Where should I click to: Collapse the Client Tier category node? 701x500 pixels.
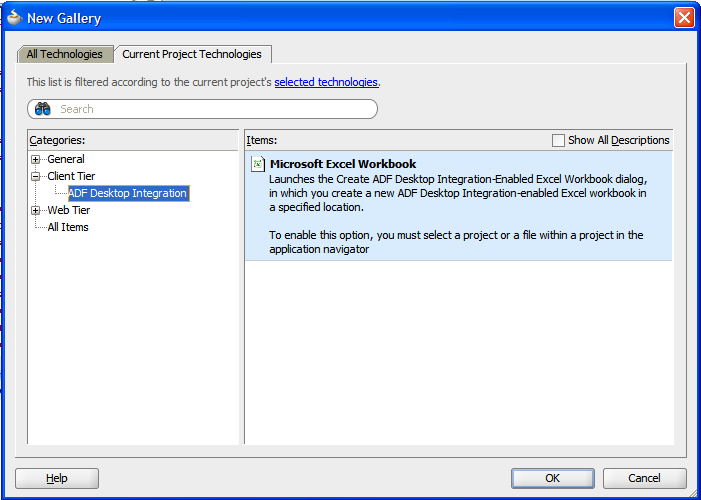point(36,176)
